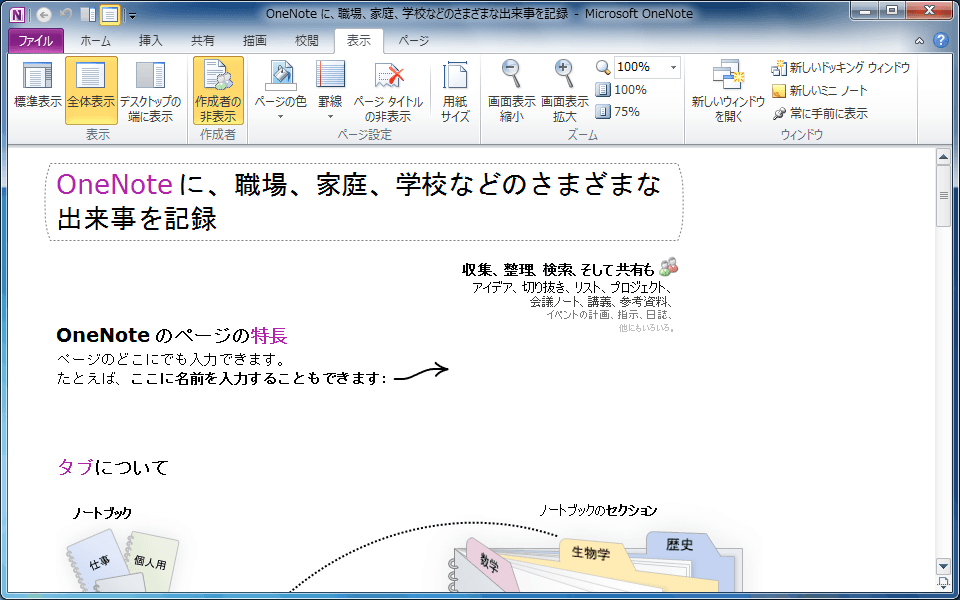Click the ノートブック label above notebooks
The height and width of the screenshot is (600, 960).
102,513
